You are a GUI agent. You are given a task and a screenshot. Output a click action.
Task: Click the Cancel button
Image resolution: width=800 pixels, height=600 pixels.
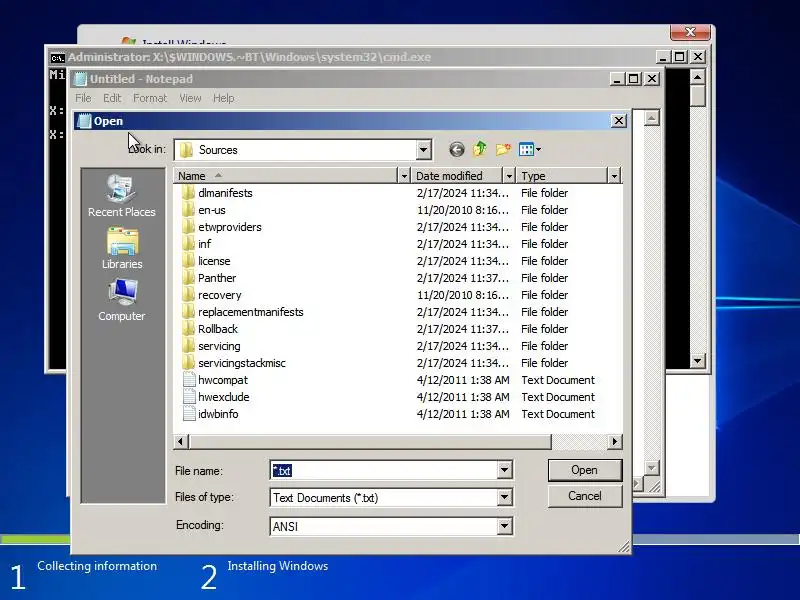[x=585, y=496]
